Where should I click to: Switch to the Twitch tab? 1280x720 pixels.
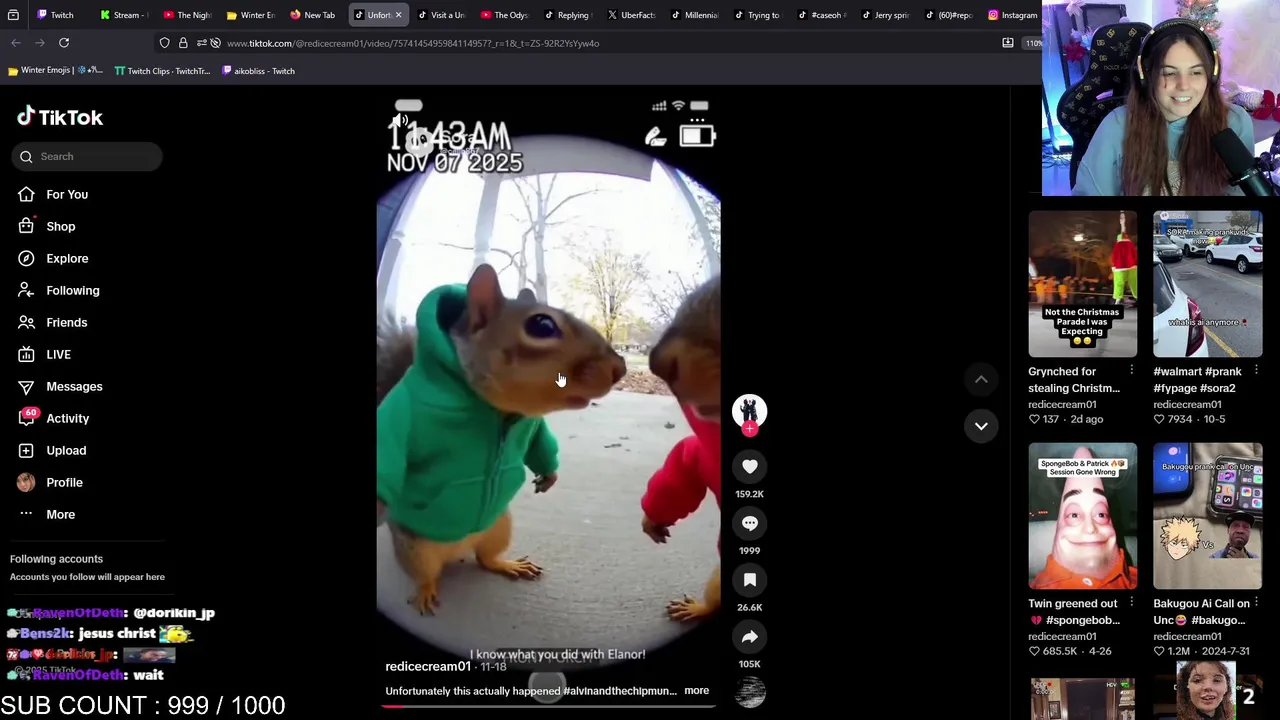pyautogui.click(x=55, y=15)
